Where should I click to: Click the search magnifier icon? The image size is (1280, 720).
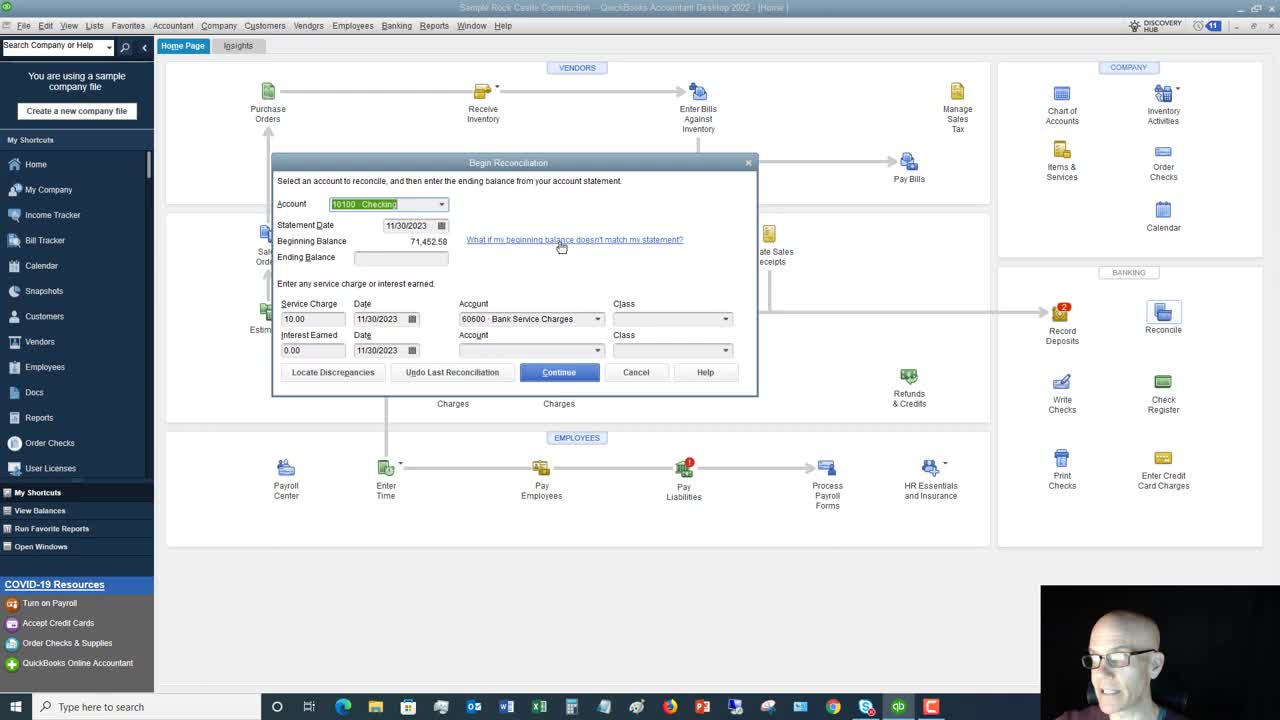click(125, 47)
